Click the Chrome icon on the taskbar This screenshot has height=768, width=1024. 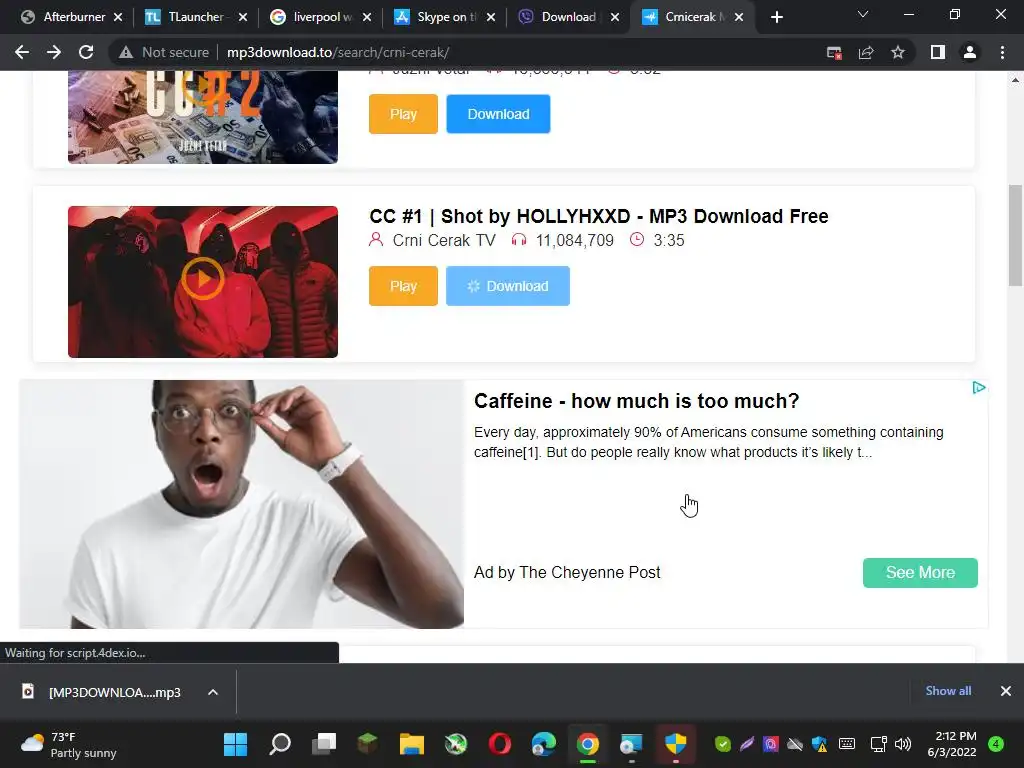point(588,744)
